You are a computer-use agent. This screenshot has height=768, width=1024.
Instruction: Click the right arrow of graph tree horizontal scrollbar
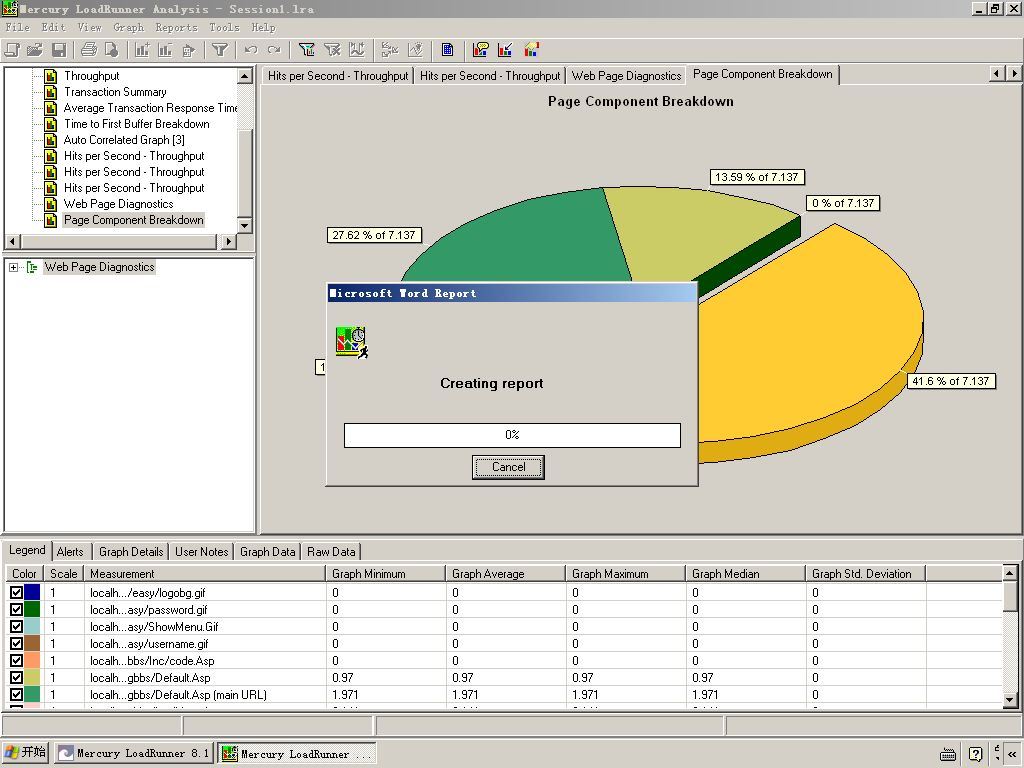coord(229,242)
